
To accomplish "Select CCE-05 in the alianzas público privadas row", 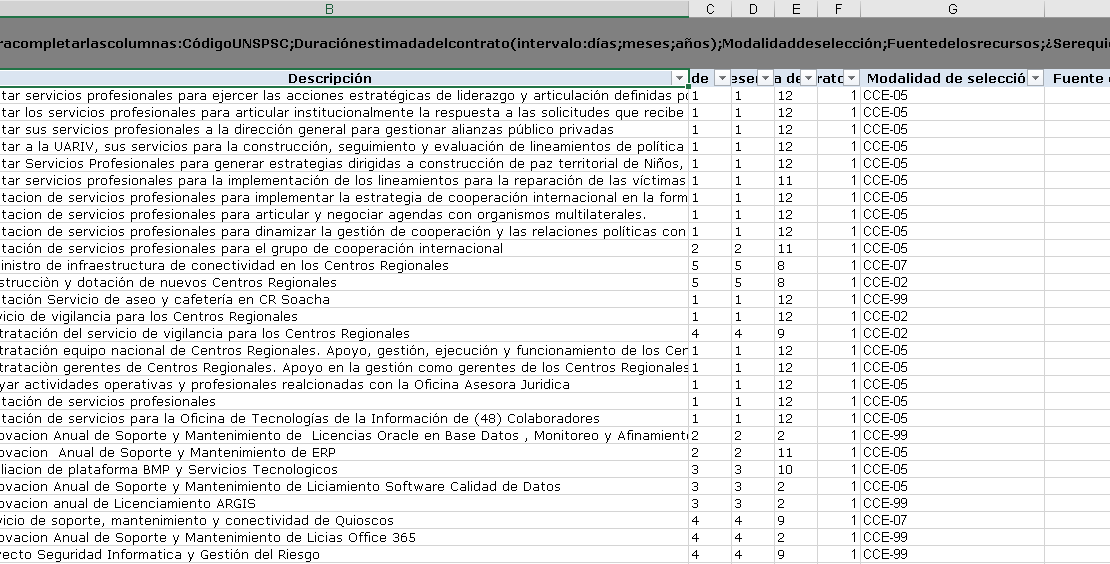I will point(952,130).
